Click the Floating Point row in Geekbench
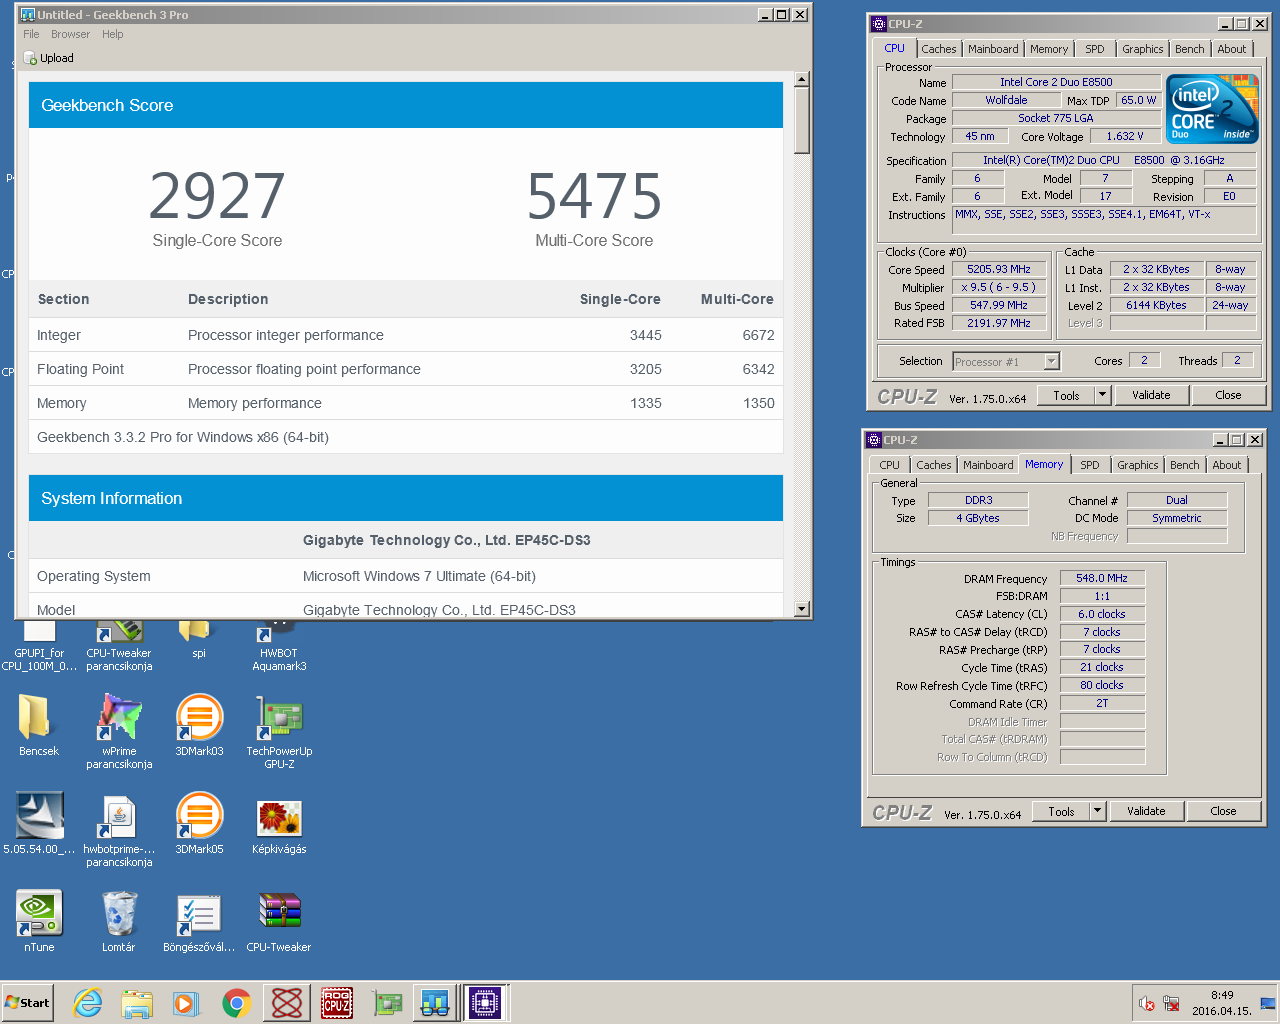 (406, 369)
